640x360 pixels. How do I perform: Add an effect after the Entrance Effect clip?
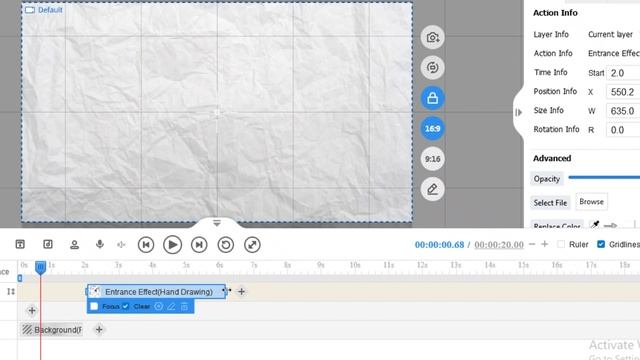pos(241,291)
